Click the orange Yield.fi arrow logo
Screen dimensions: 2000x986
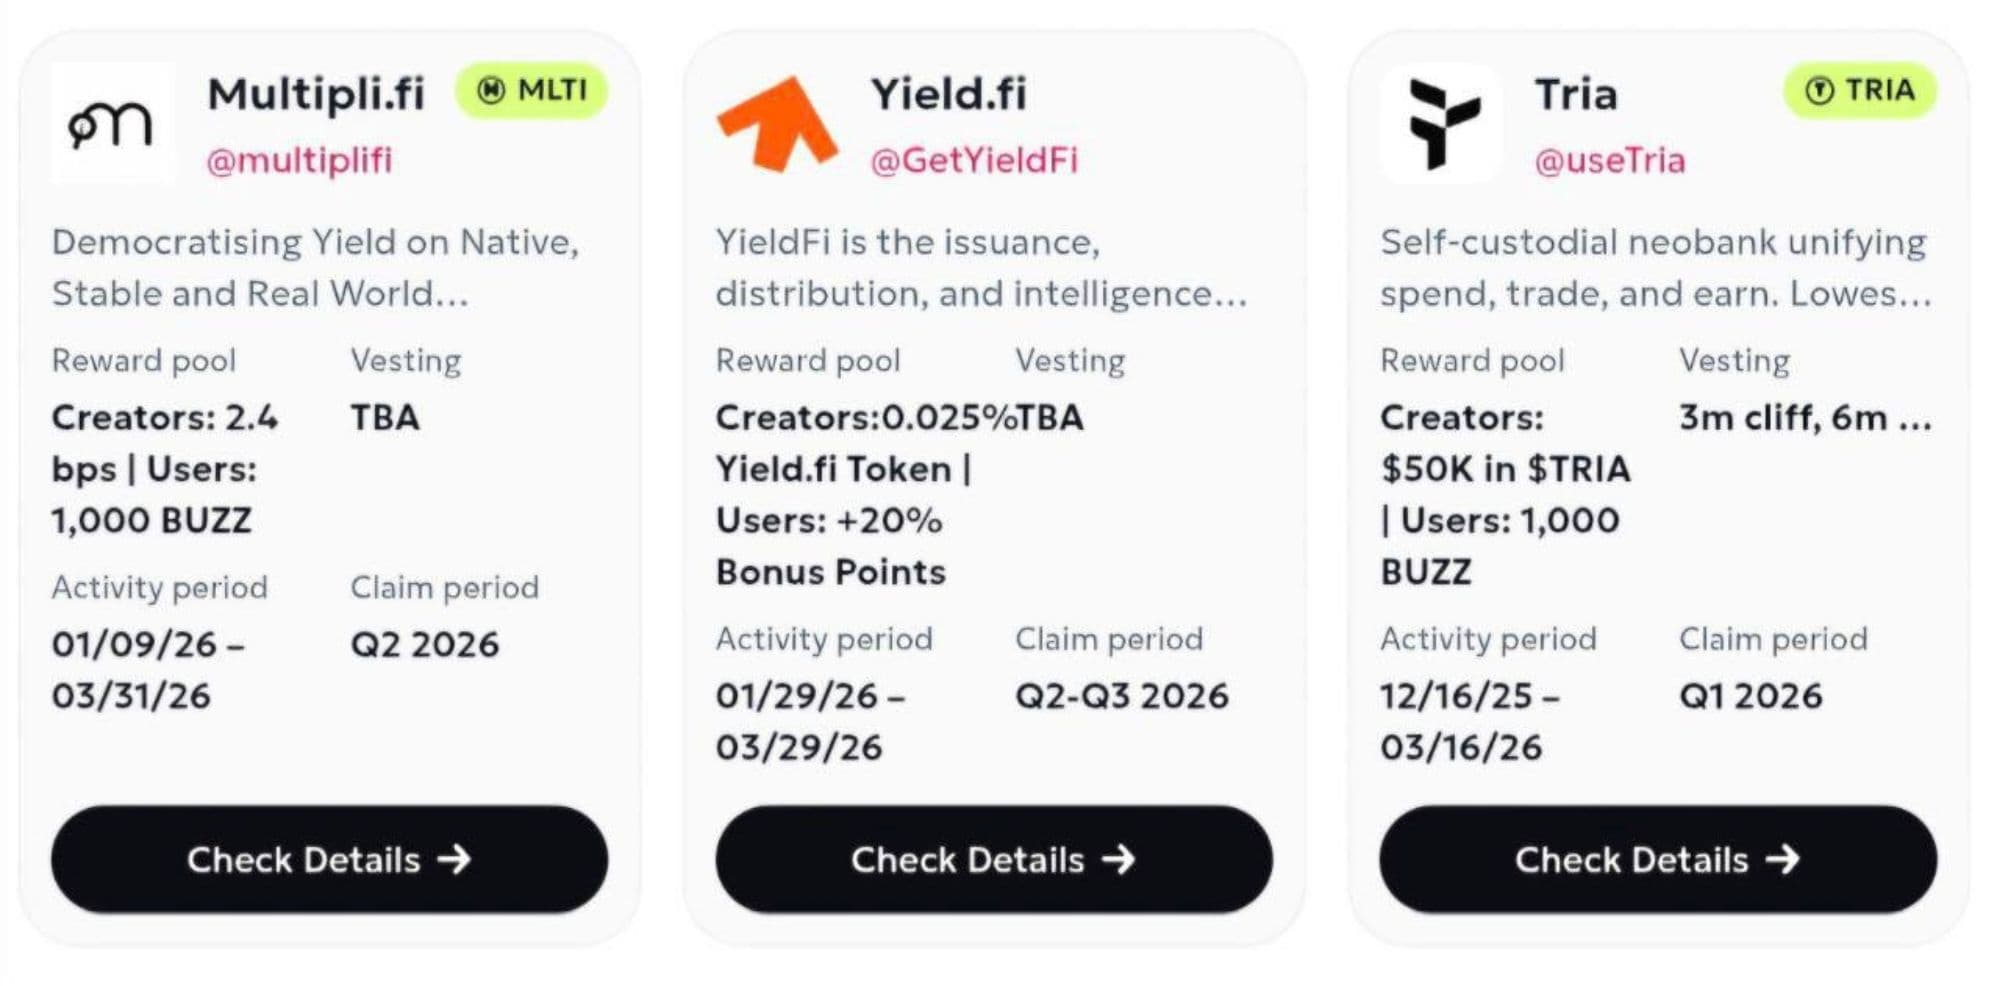777,124
